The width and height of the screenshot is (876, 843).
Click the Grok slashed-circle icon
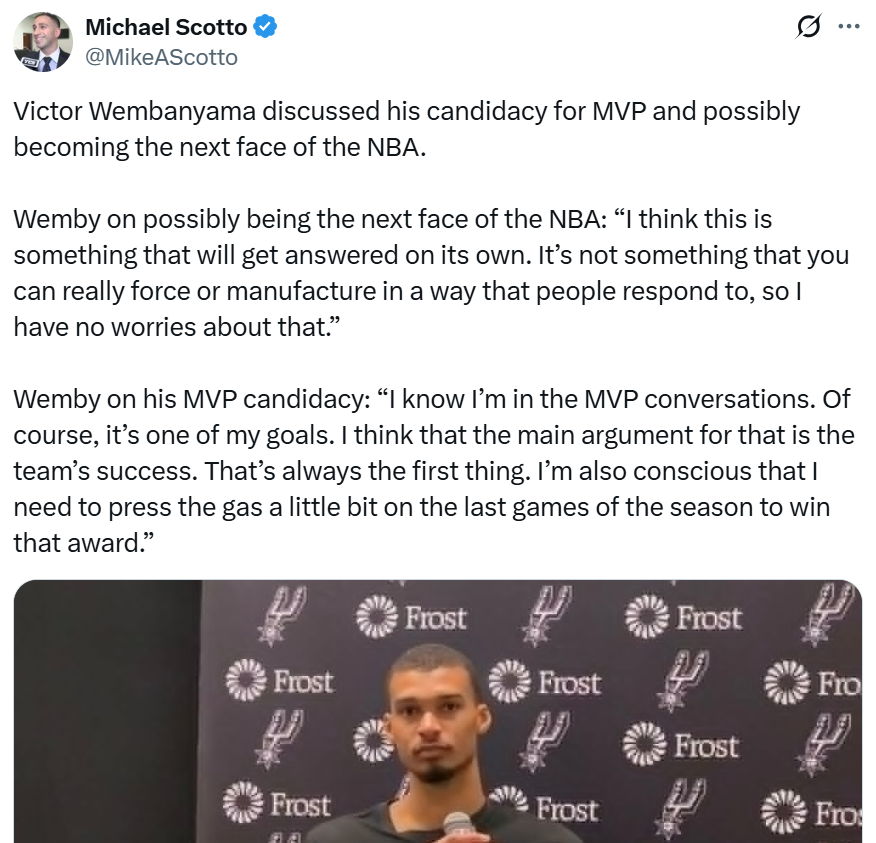[x=804, y=28]
